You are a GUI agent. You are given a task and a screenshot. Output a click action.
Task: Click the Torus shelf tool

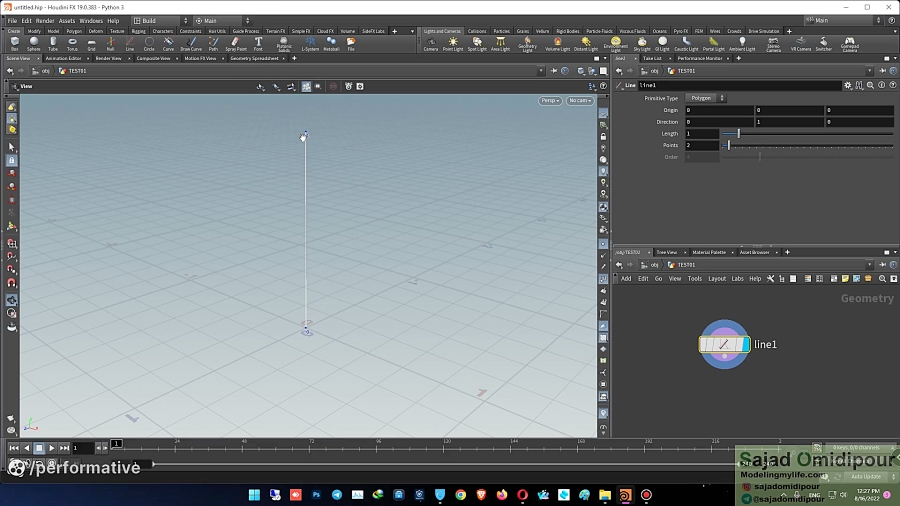[x=72, y=43]
